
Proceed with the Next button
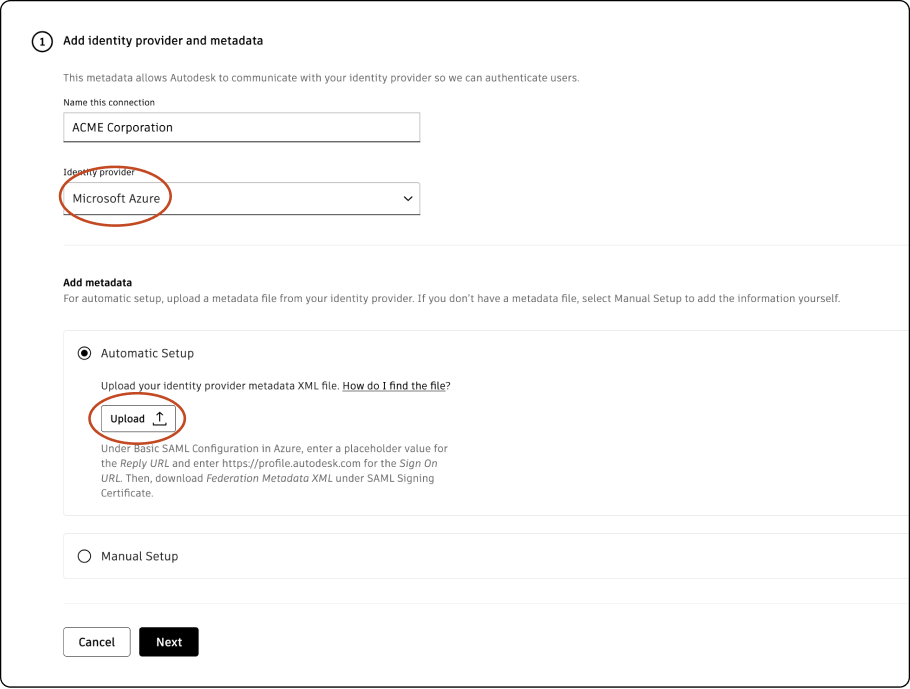[x=169, y=642]
